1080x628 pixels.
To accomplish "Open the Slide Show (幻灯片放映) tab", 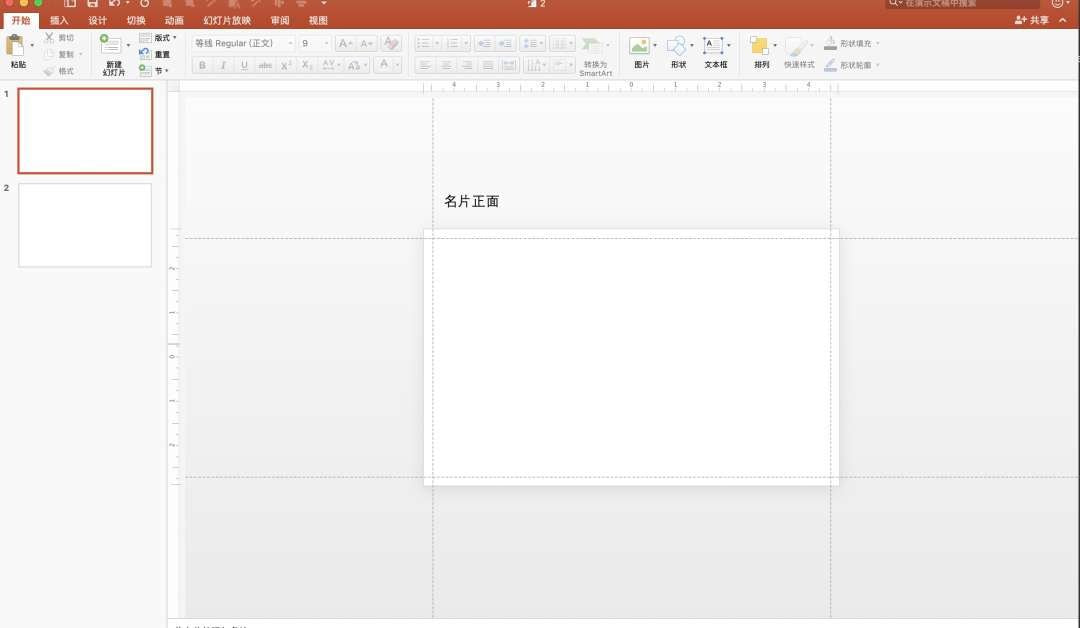I will tap(227, 20).
